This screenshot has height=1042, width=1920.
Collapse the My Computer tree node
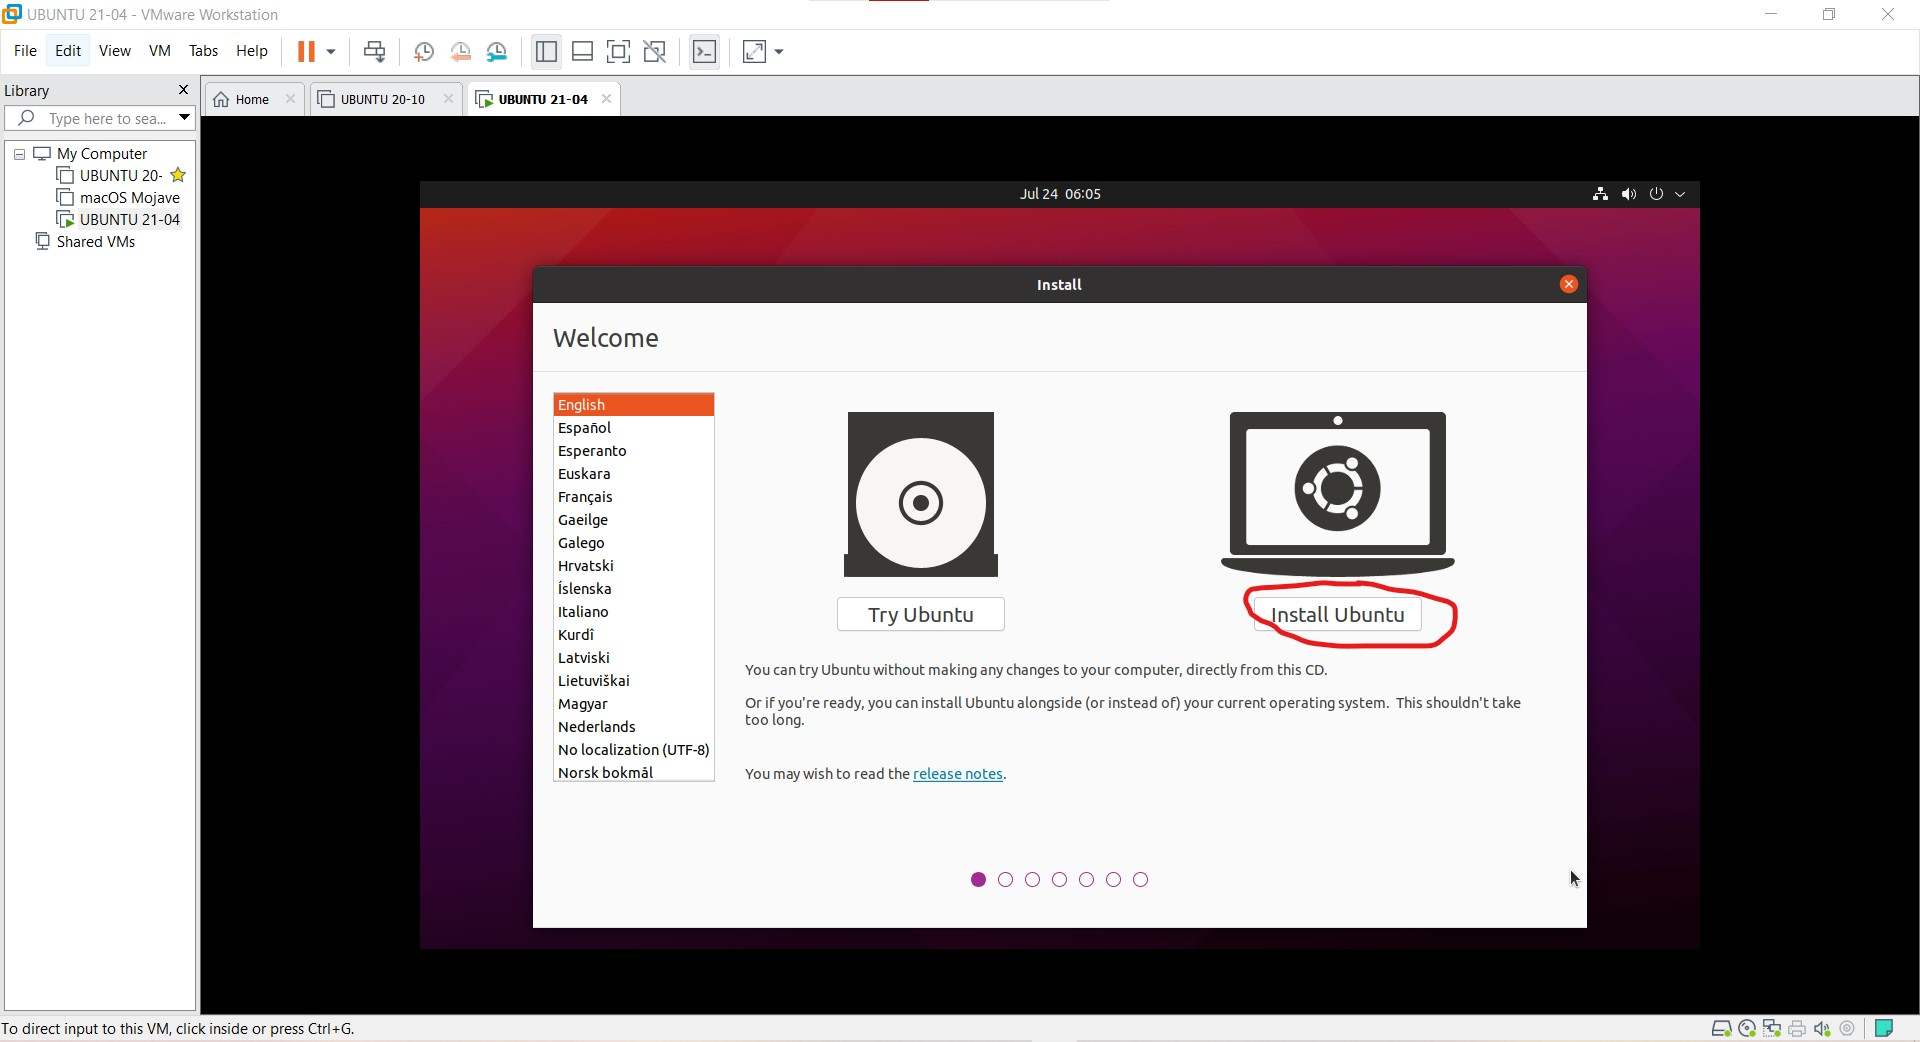19,154
